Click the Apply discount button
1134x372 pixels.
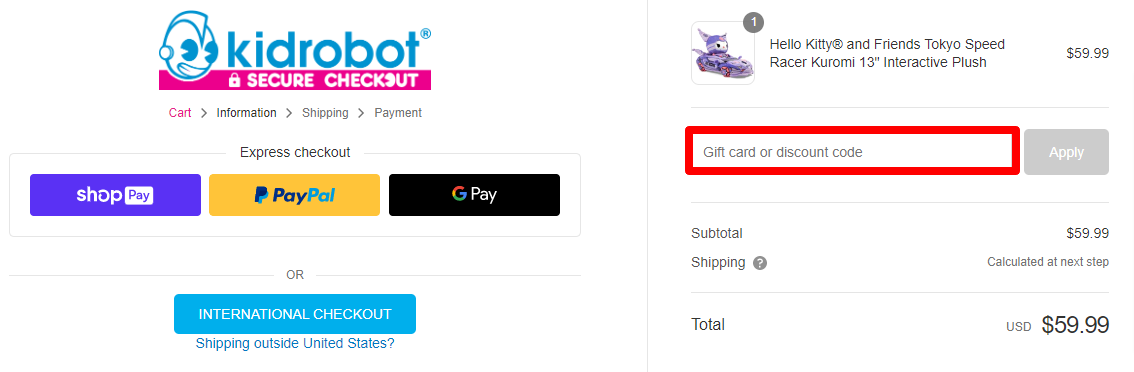(x=1066, y=152)
